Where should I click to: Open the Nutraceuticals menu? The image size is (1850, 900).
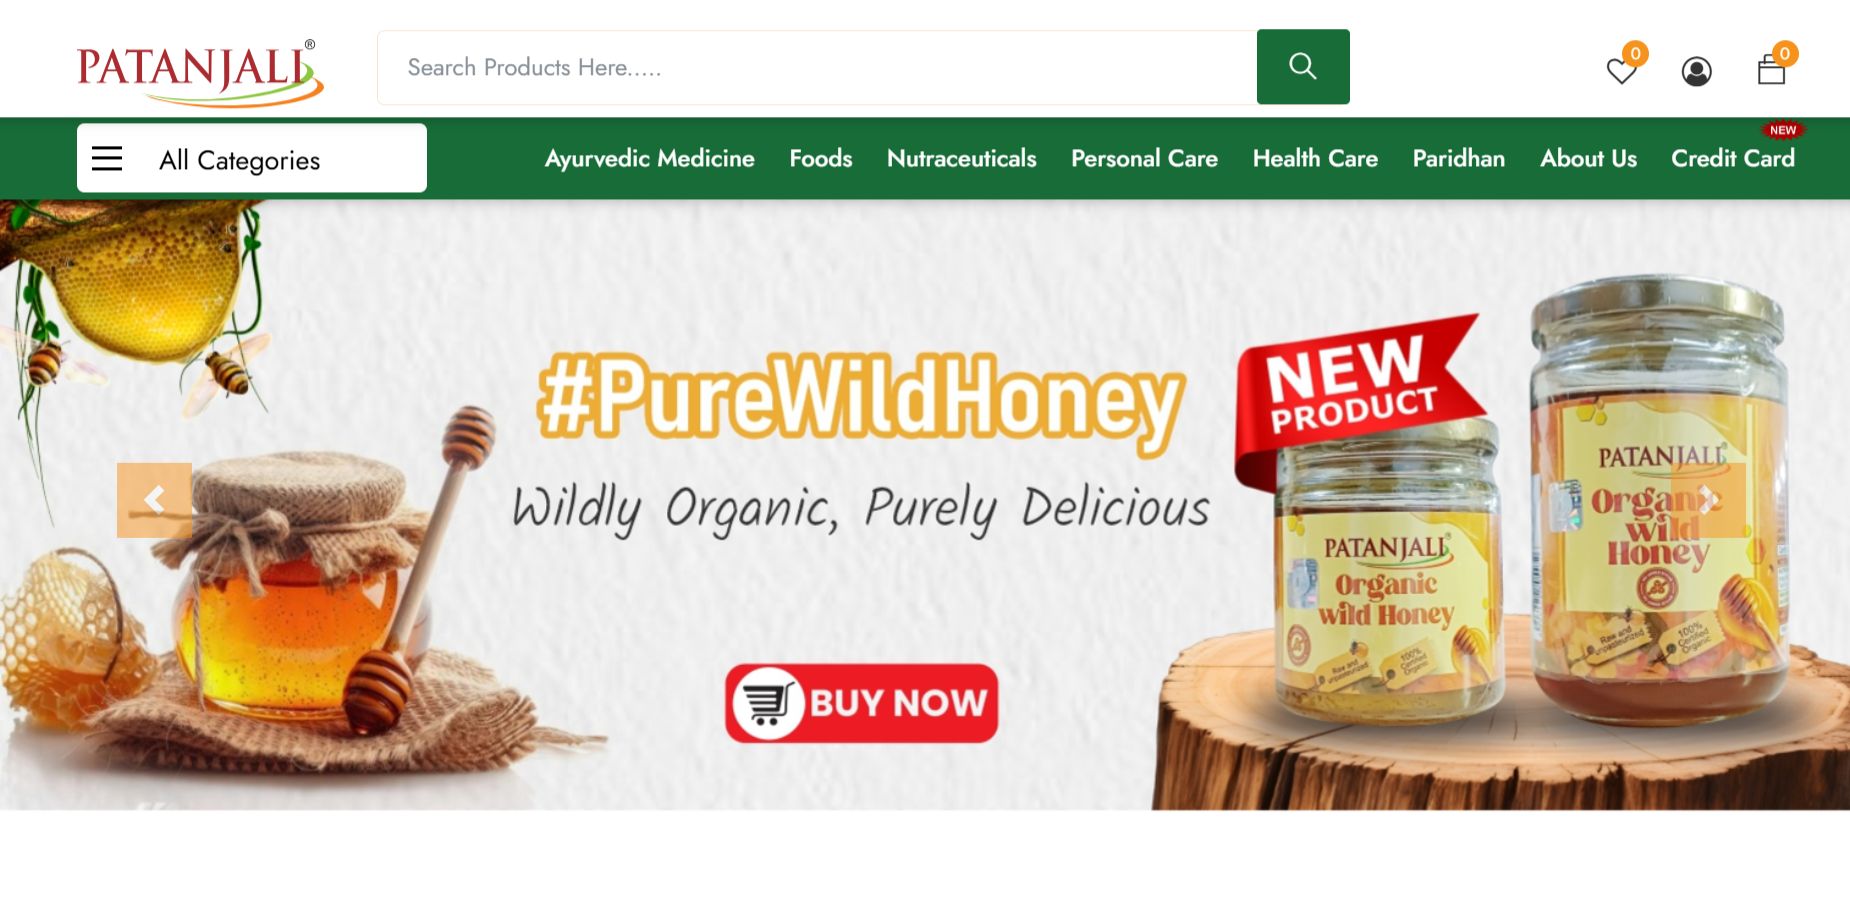(x=961, y=158)
